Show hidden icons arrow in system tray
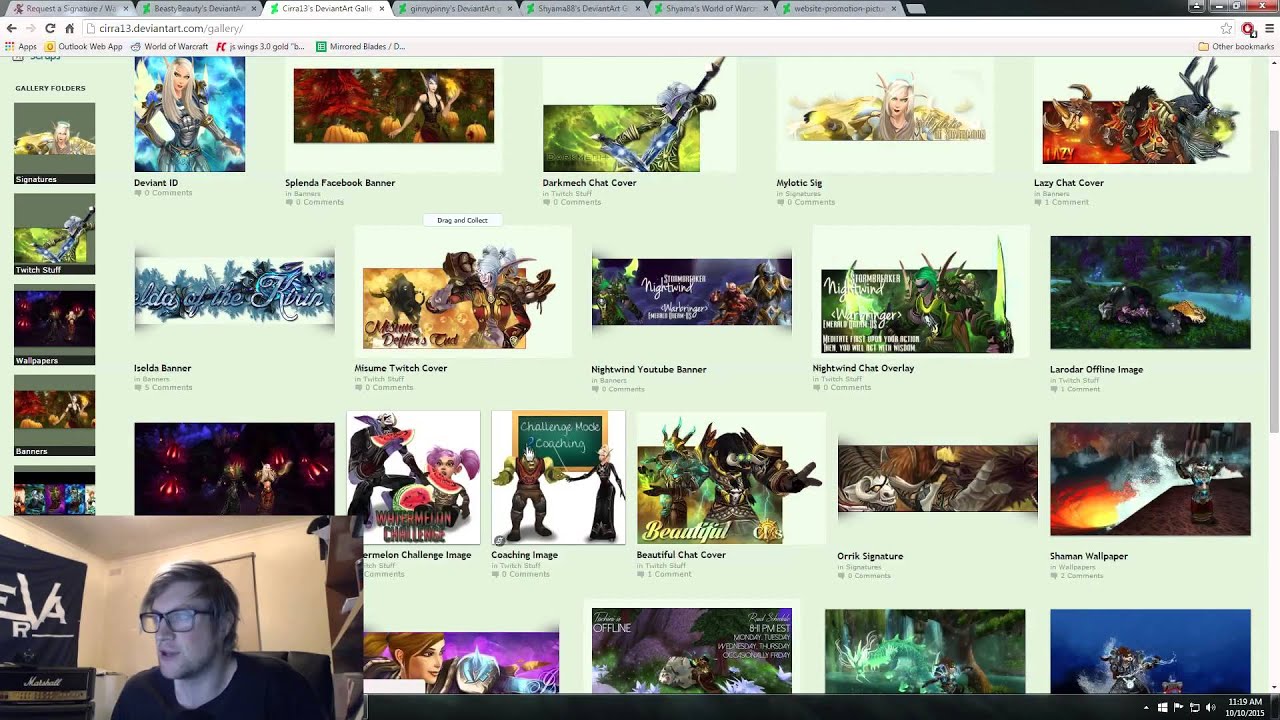 (x=1146, y=707)
